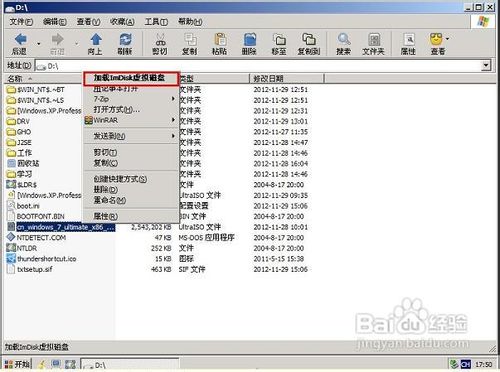Click the Paste (粘贴) toolbar icon
500x372 pixels.
tap(220, 40)
